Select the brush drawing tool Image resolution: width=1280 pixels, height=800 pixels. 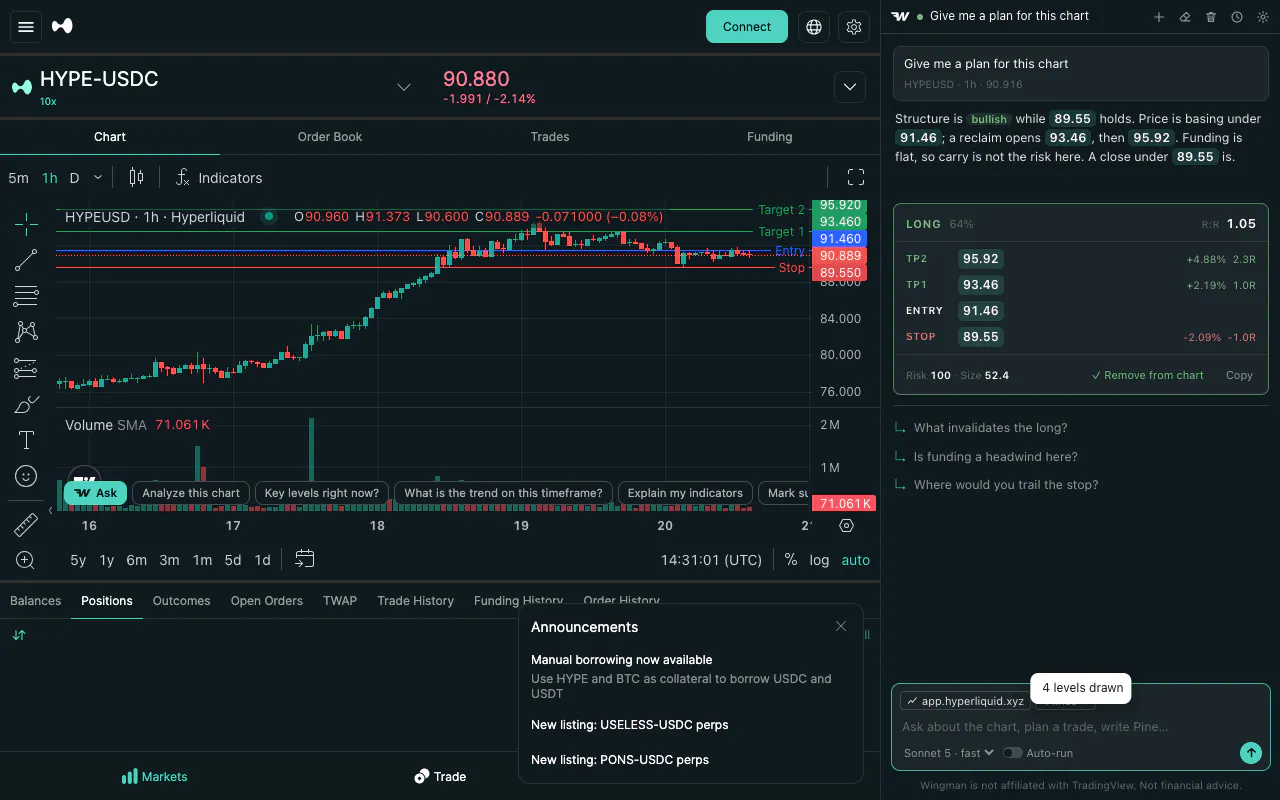[26, 404]
